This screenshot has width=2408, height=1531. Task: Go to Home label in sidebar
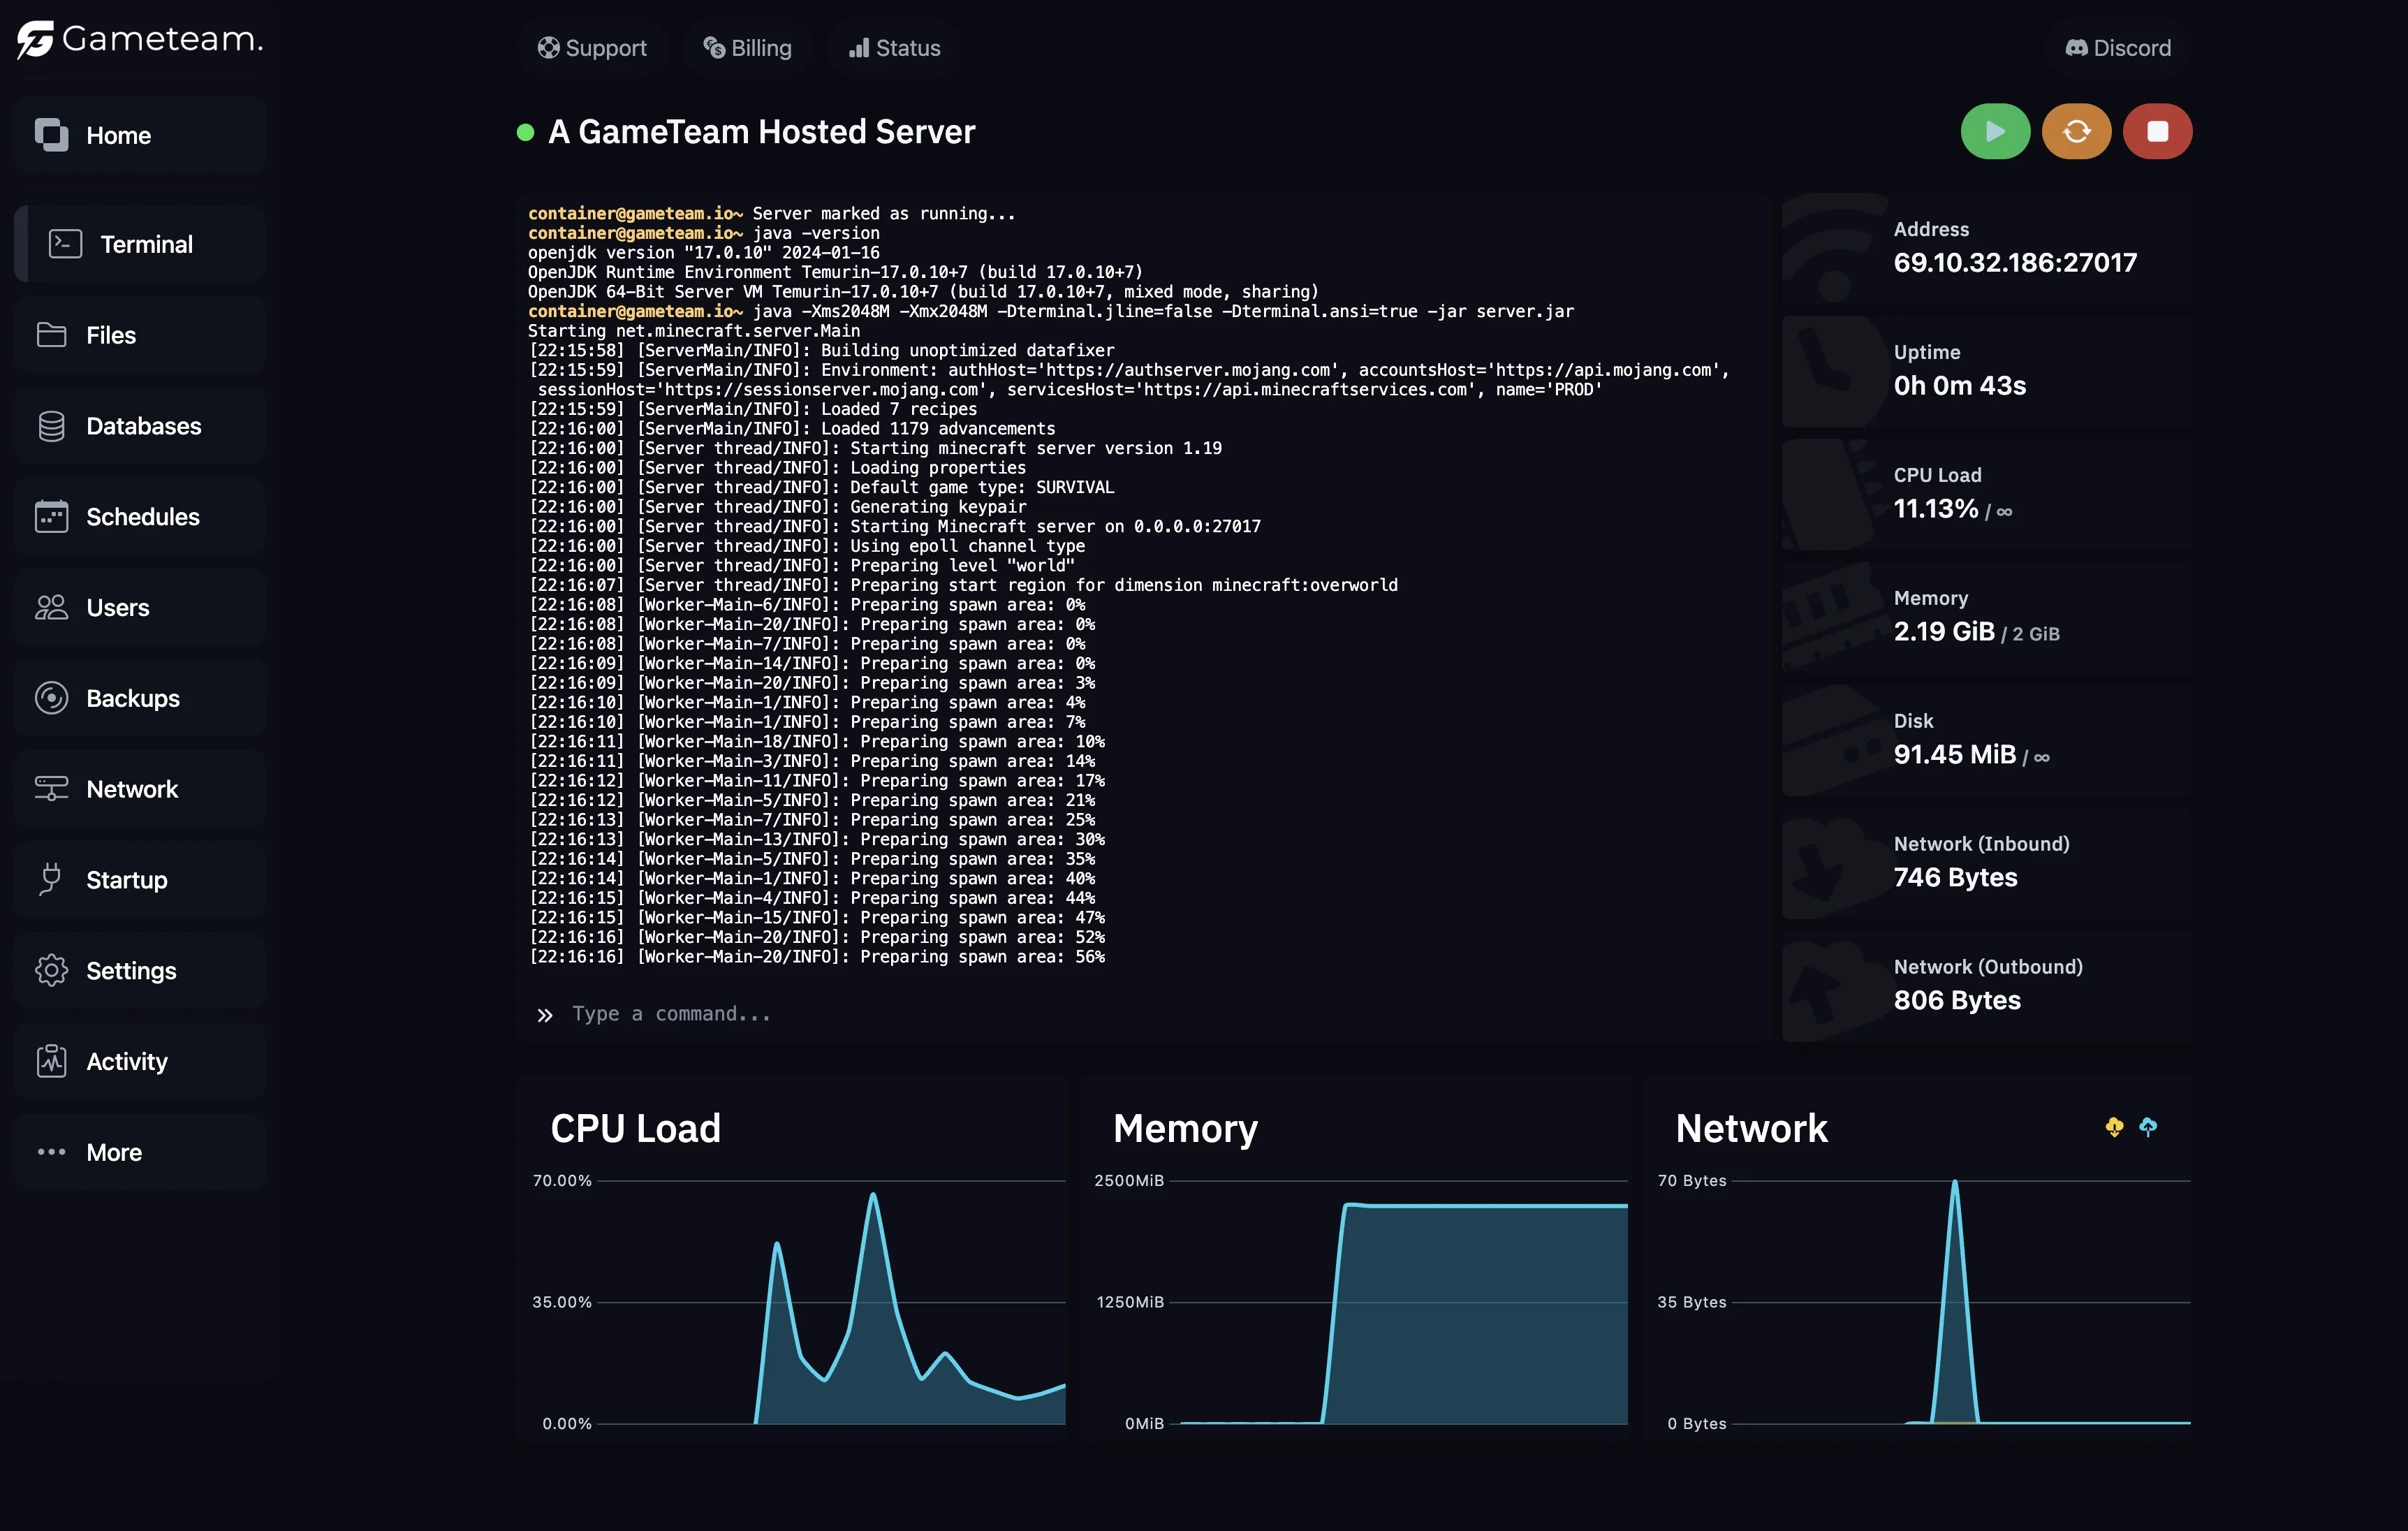click(119, 135)
